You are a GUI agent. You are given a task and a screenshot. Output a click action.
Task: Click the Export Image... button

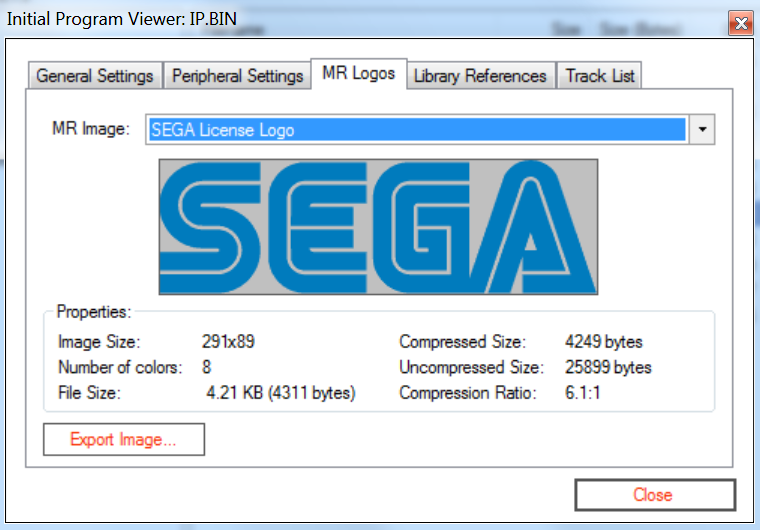(x=124, y=439)
